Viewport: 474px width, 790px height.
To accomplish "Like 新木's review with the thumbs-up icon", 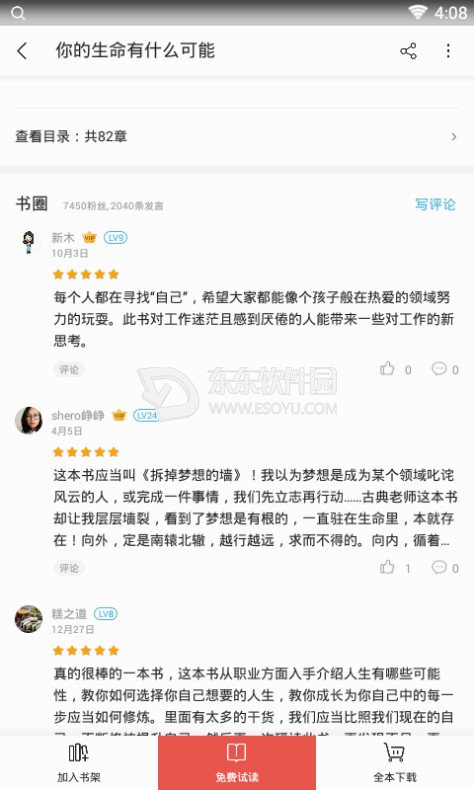I will click(x=387, y=369).
